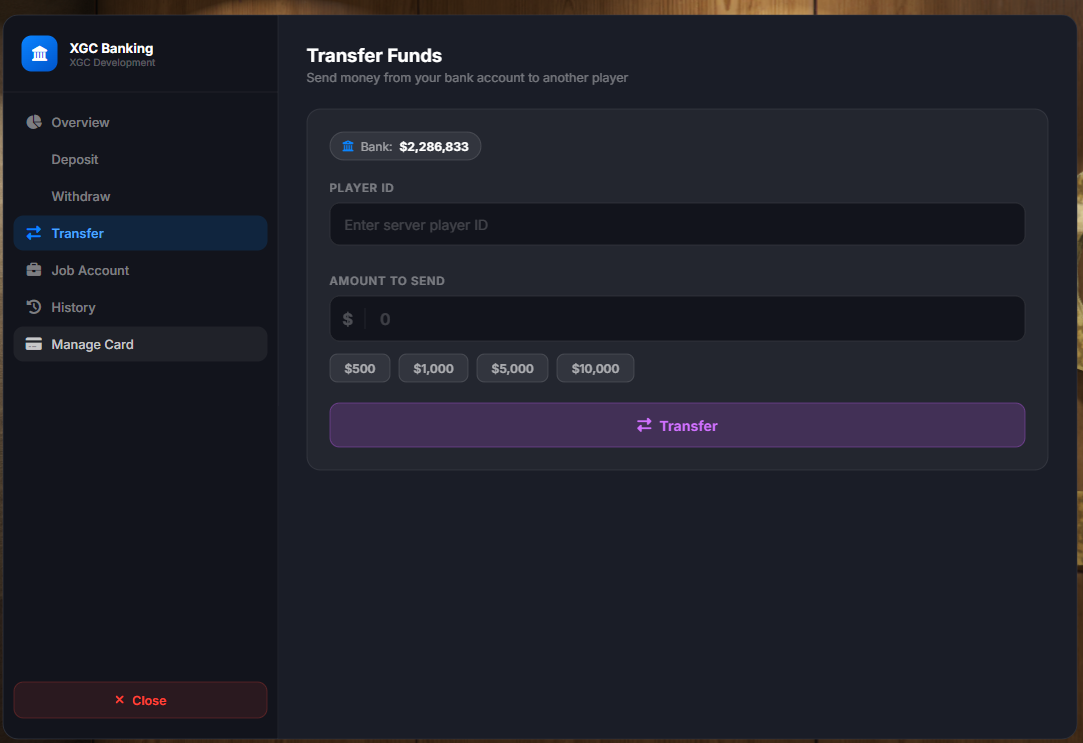1083x743 pixels.
Task: Submit with the purple Transfer button
Action: click(677, 425)
